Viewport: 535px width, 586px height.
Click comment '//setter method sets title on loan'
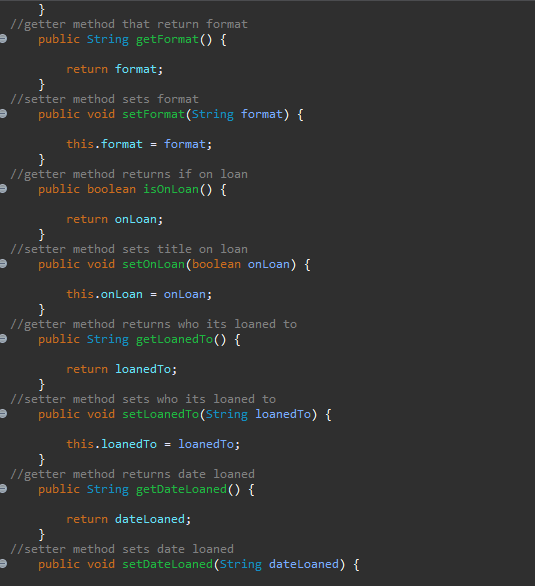(x=129, y=249)
